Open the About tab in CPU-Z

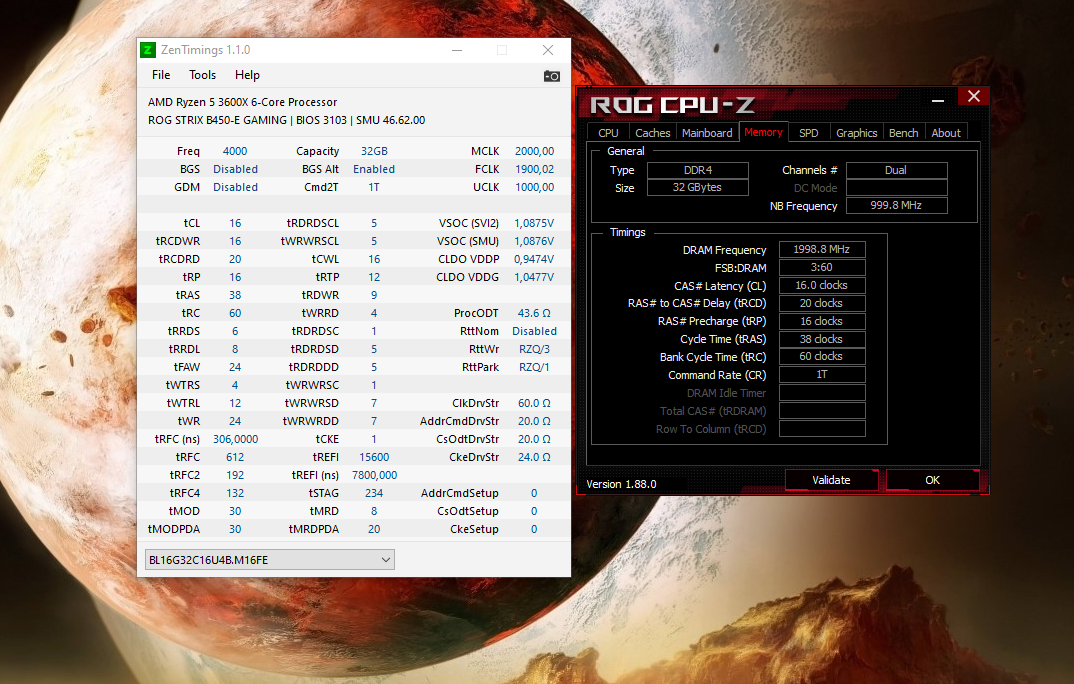[x=946, y=133]
